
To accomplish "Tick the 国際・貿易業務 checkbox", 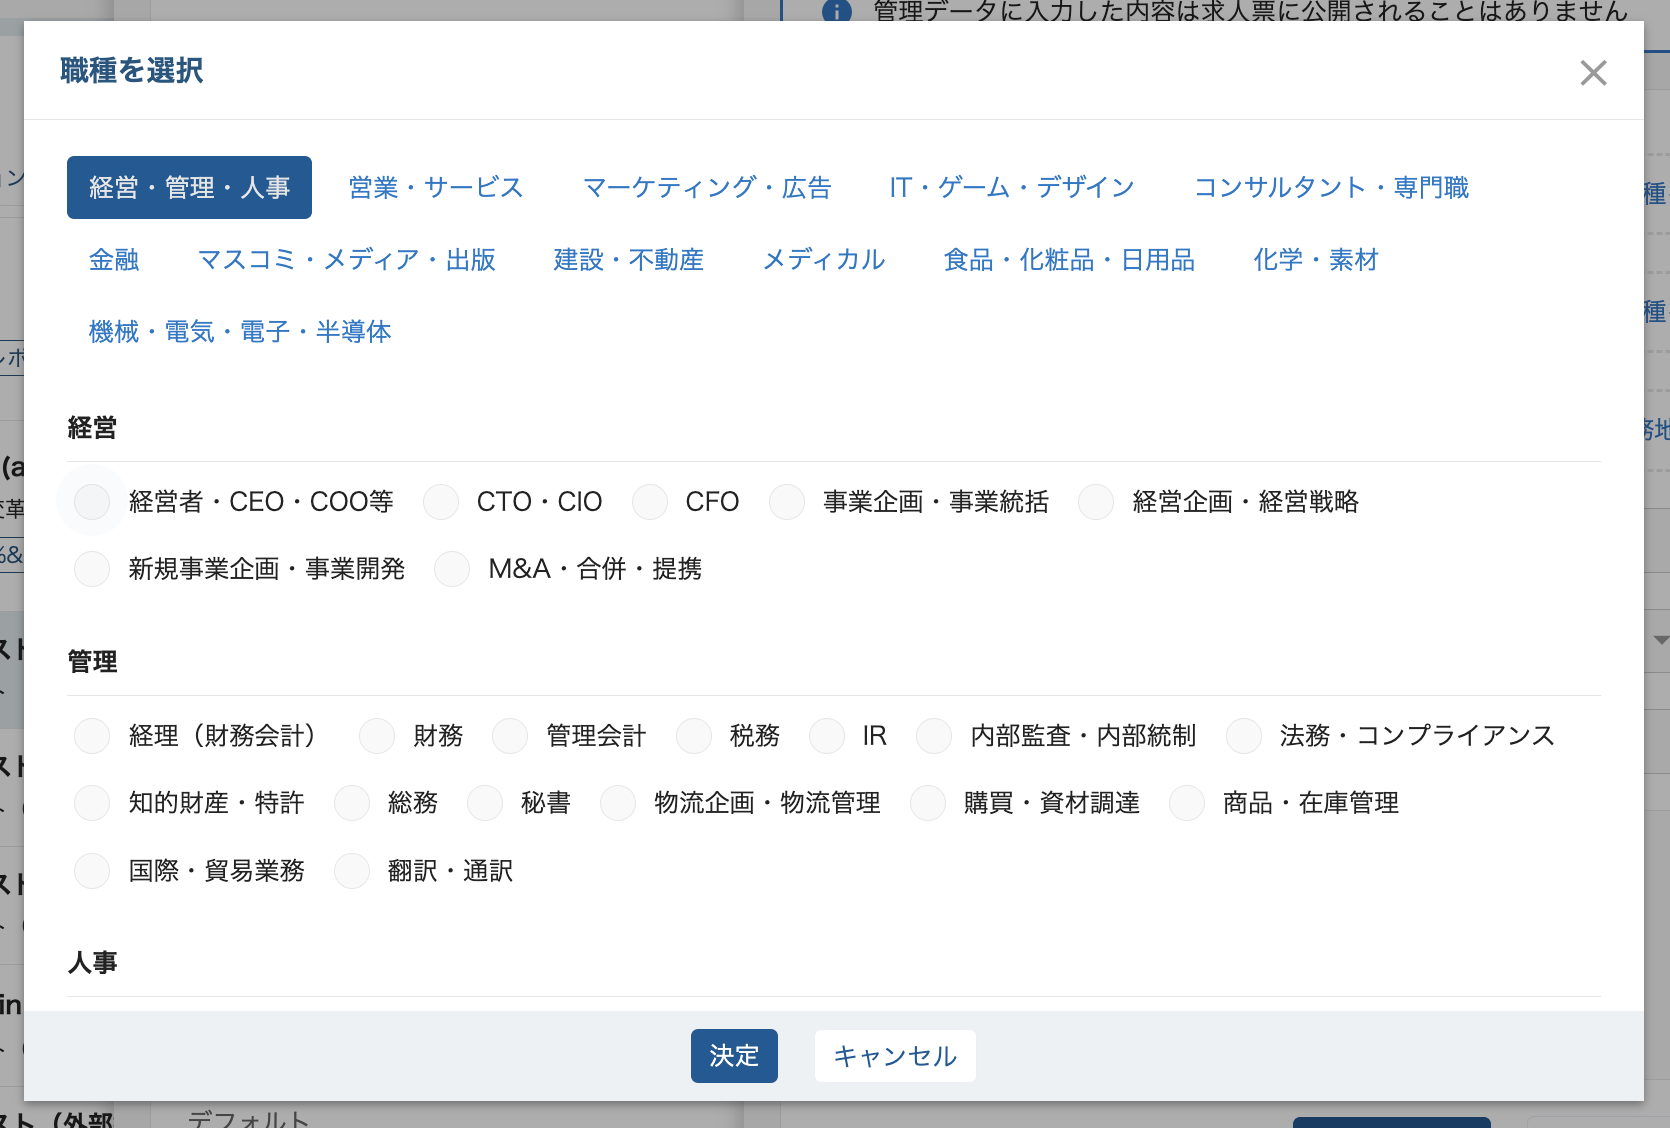I will pos(92,871).
